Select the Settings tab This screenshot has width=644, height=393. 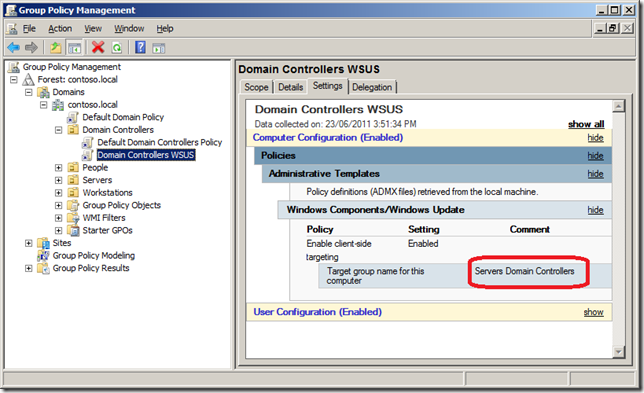pos(327,86)
